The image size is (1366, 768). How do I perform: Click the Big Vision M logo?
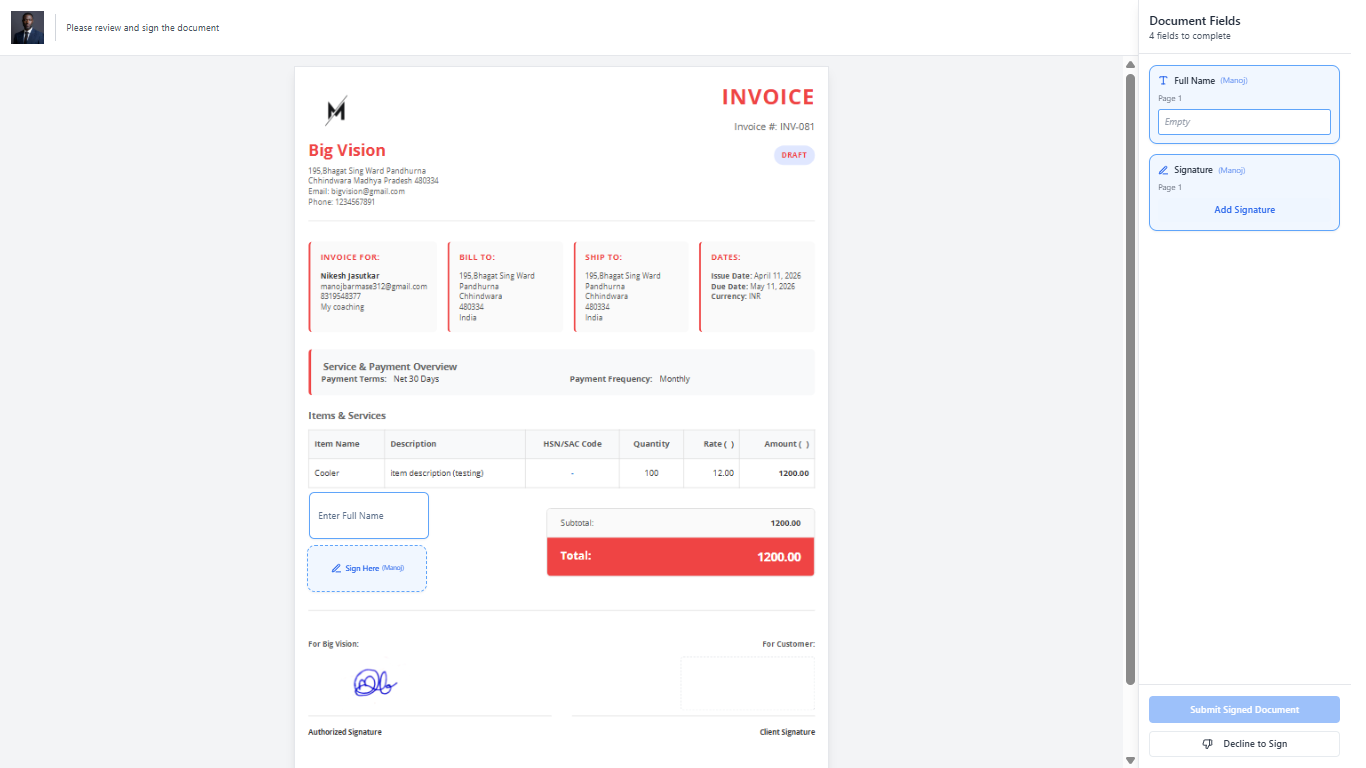tap(336, 109)
